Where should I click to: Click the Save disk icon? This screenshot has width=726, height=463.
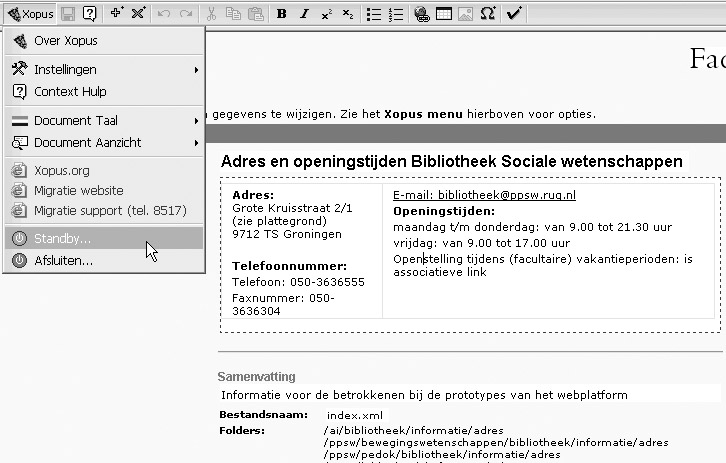click(68, 14)
